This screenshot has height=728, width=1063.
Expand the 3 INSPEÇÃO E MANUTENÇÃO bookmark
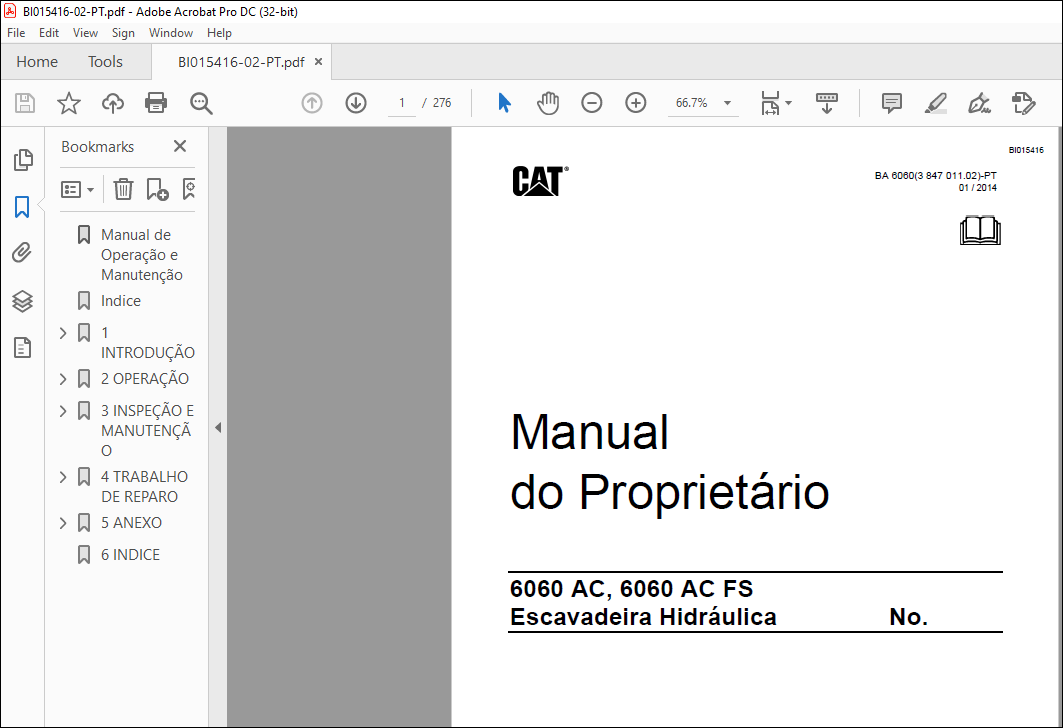63,411
